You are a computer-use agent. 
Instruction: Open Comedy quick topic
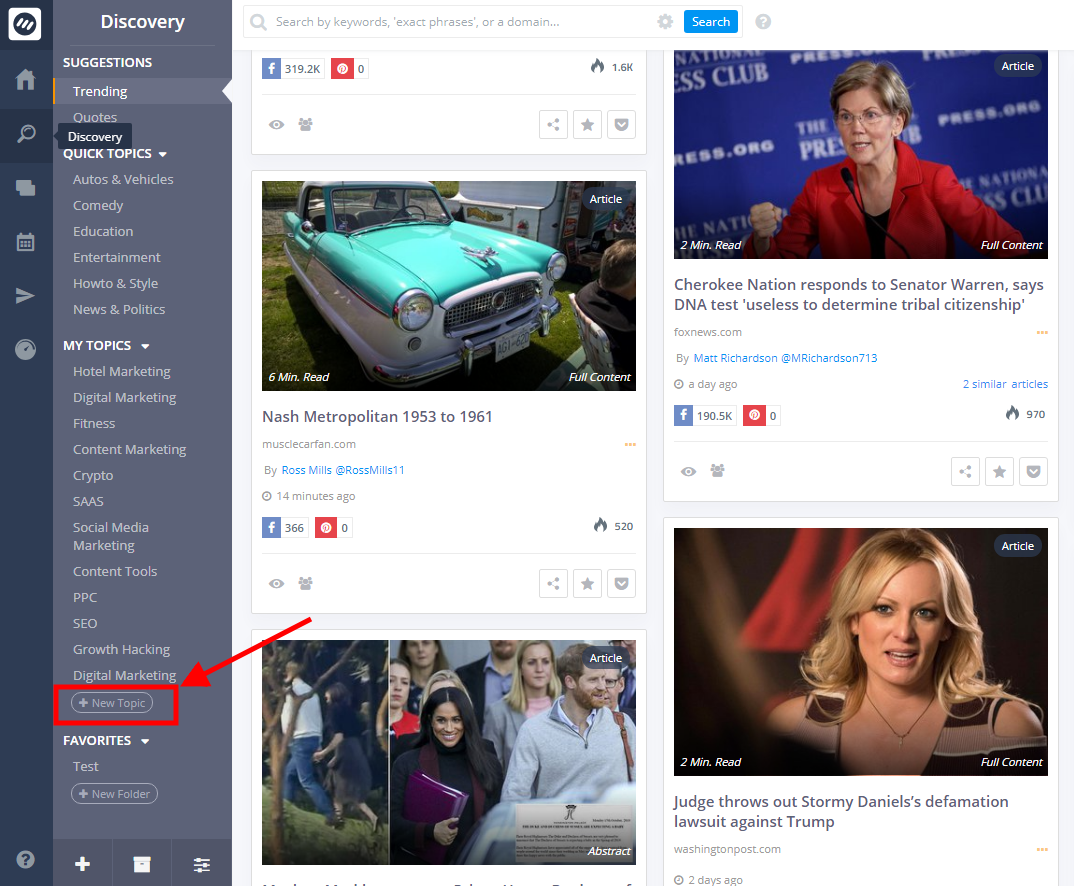tap(98, 205)
